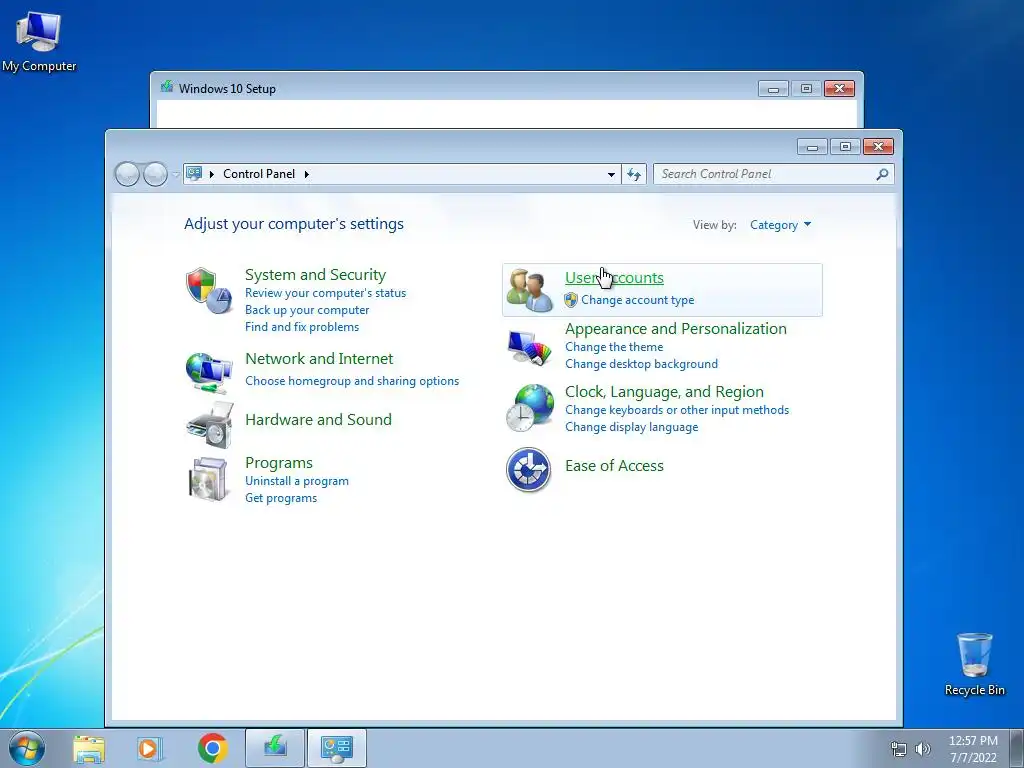The width and height of the screenshot is (1024, 768).
Task: Open Clock, Language, and Region heading
Action: tap(664, 392)
